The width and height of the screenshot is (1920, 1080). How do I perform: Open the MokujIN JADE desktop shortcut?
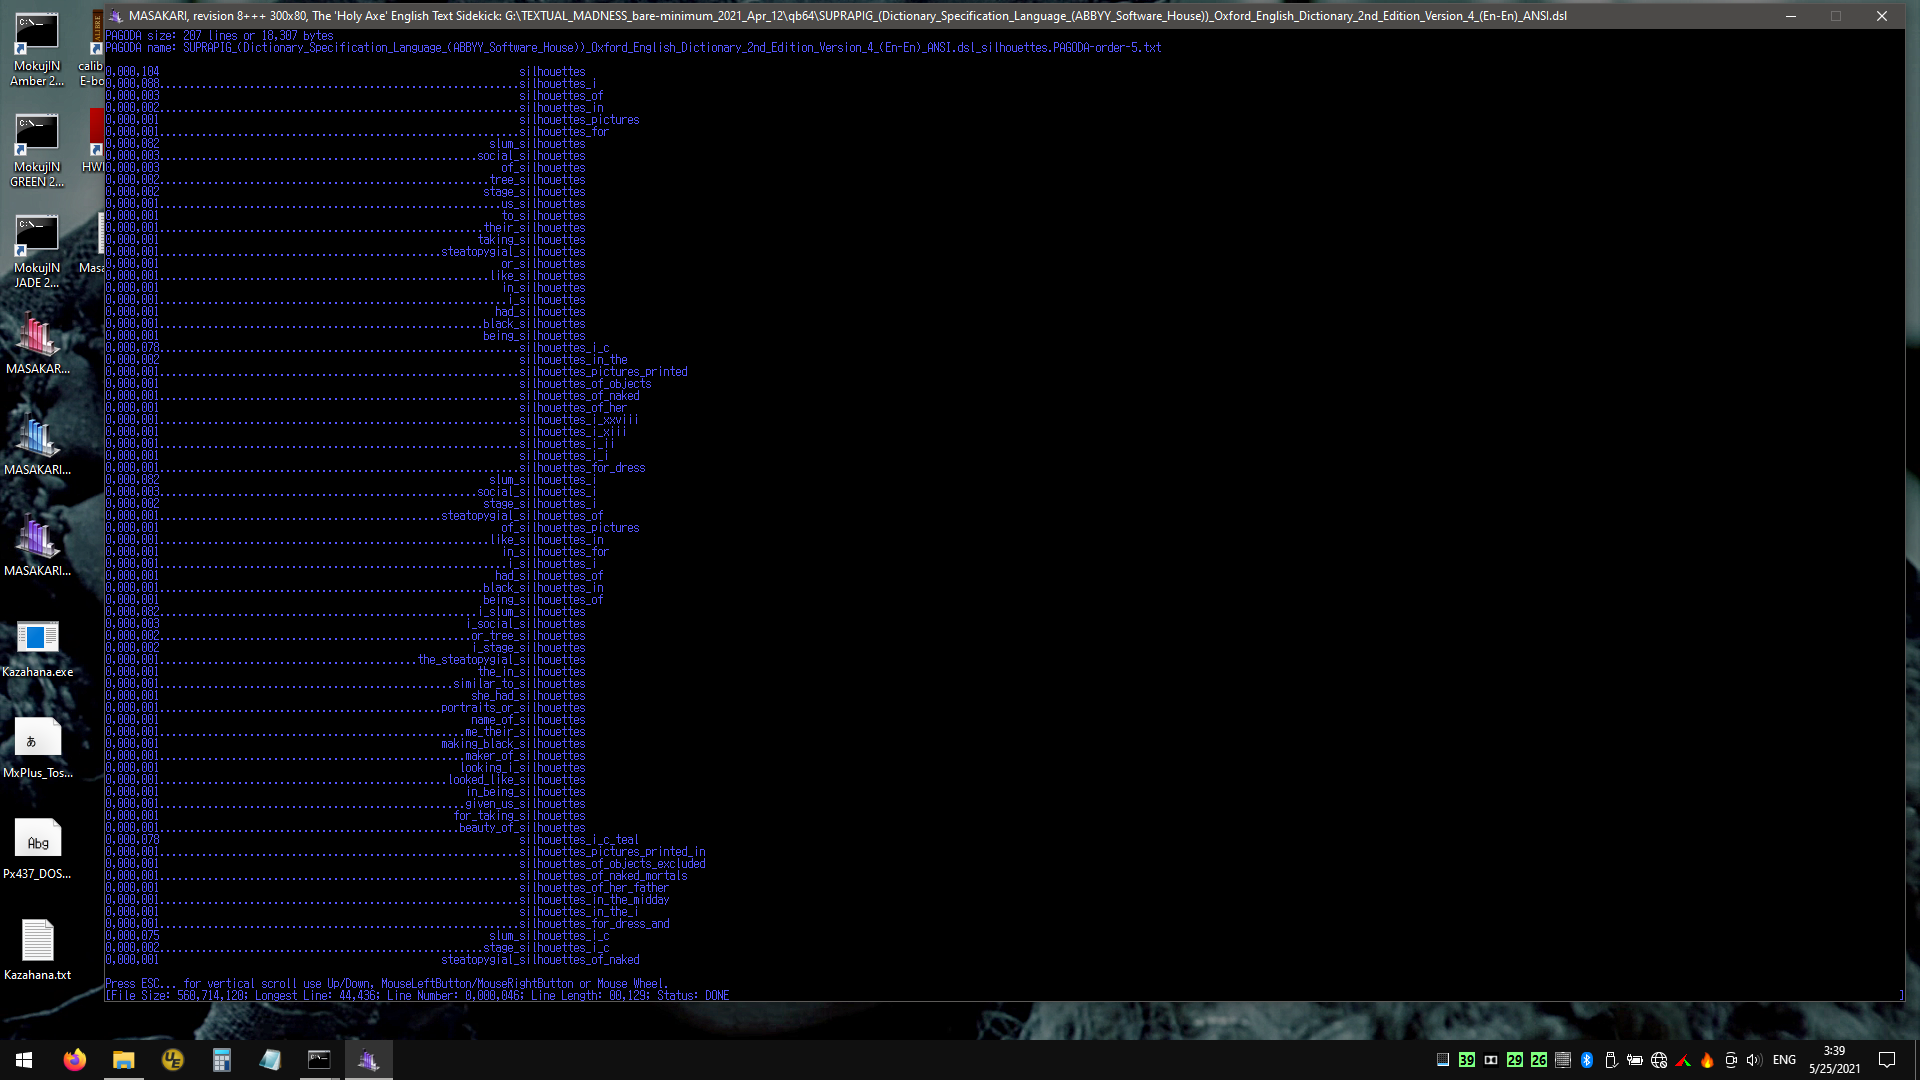(37, 251)
